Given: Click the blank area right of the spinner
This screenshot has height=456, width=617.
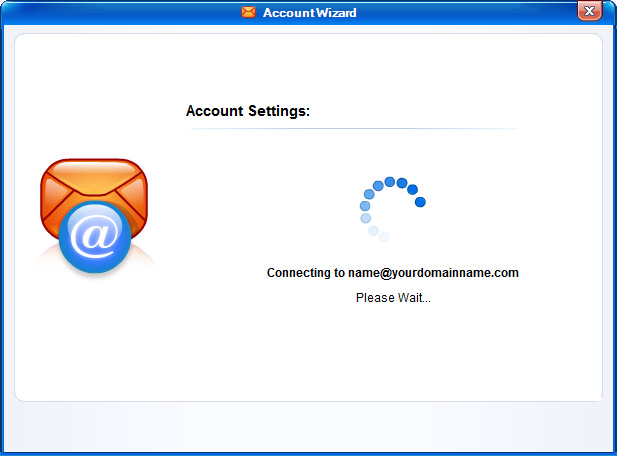Looking at the screenshot, I should [x=510, y=208].
